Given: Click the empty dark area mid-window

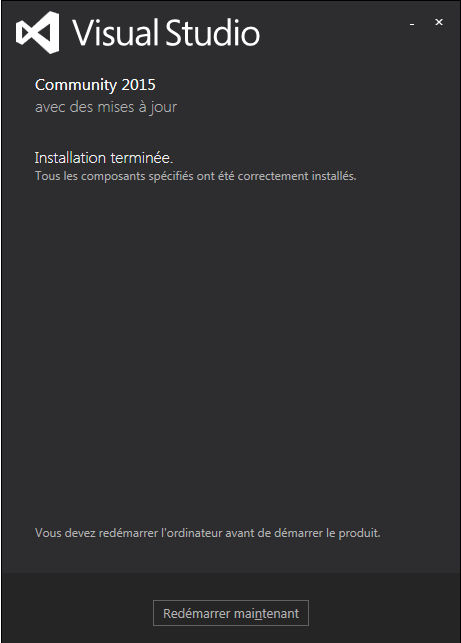Looking at the screenshot, I should tap(230, 349).
